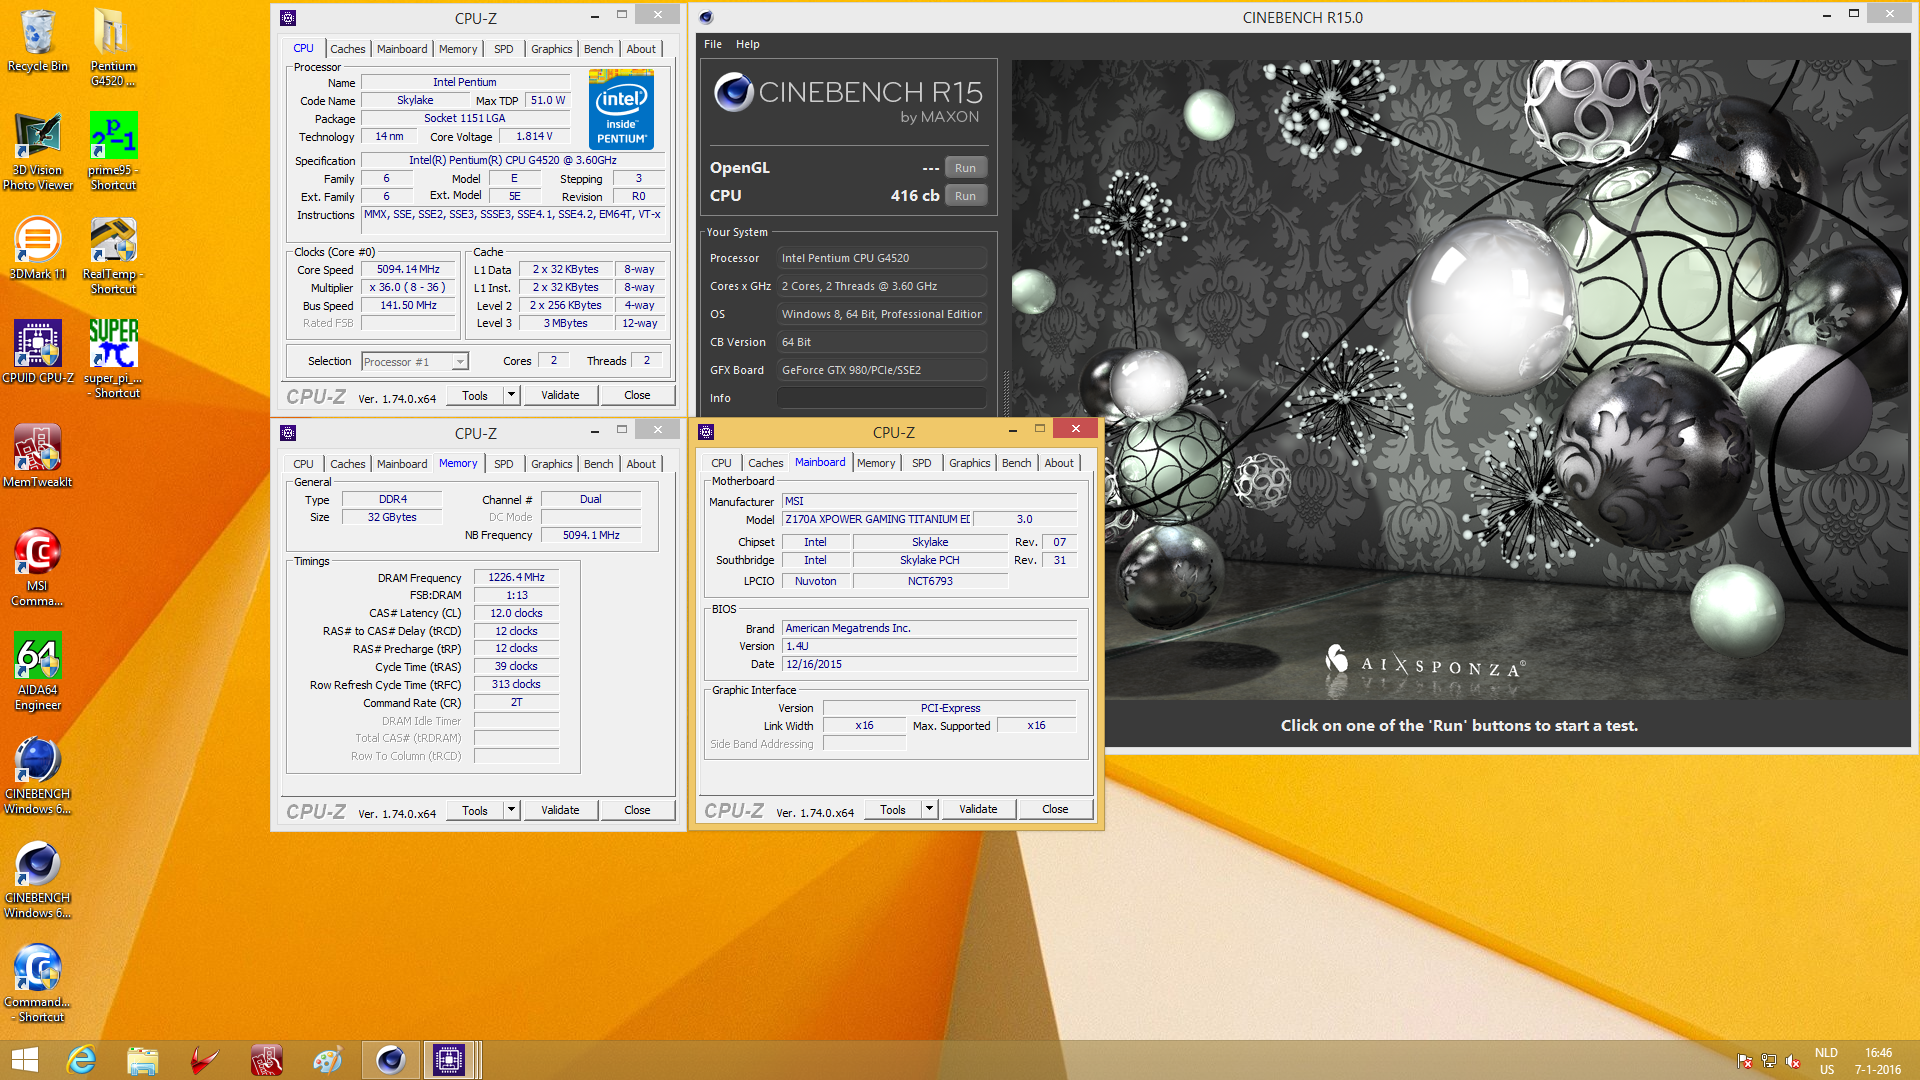This screenshot has width=1920, height=1080.
Task: Select the Core Speed value 5094.14 MHz
Action: pyautogui.click(x=408, y=269)
